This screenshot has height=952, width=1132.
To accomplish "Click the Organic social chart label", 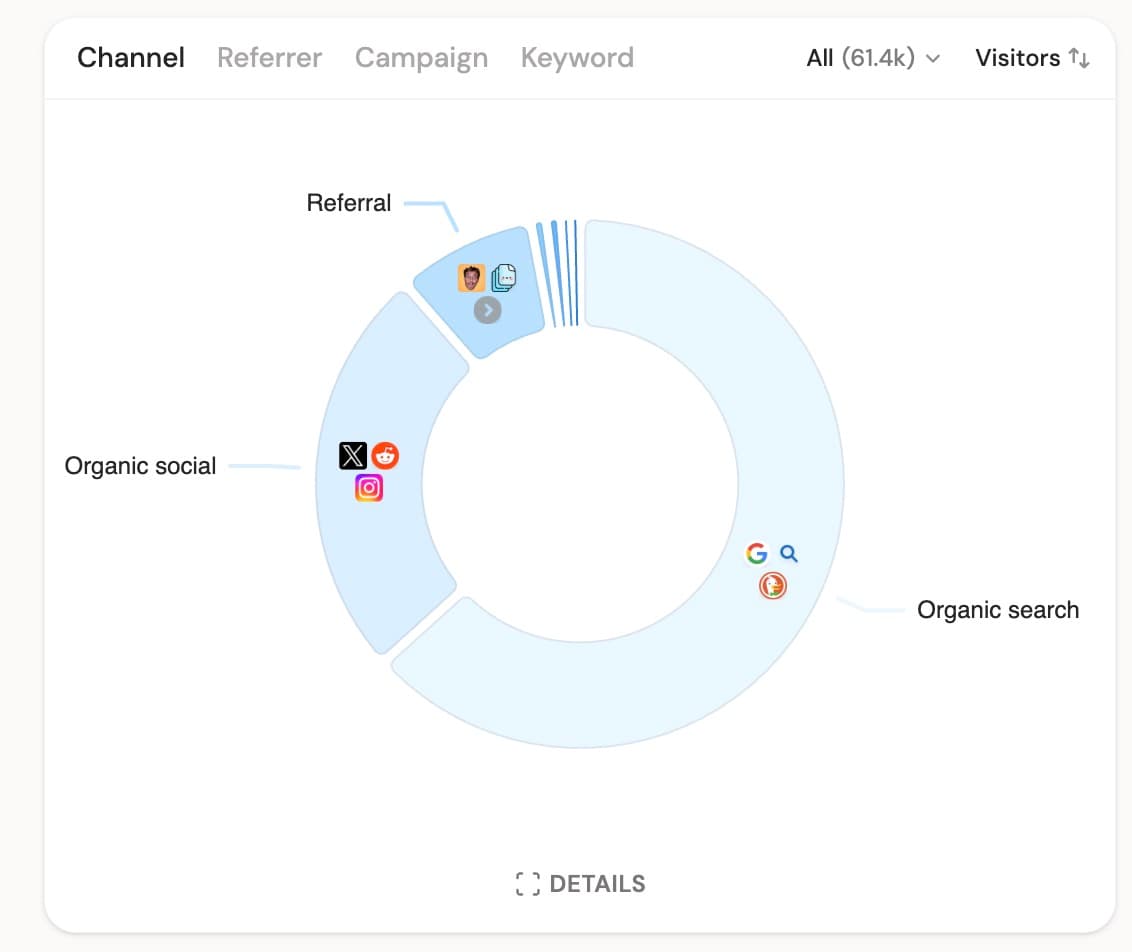I will click(140, 466).
